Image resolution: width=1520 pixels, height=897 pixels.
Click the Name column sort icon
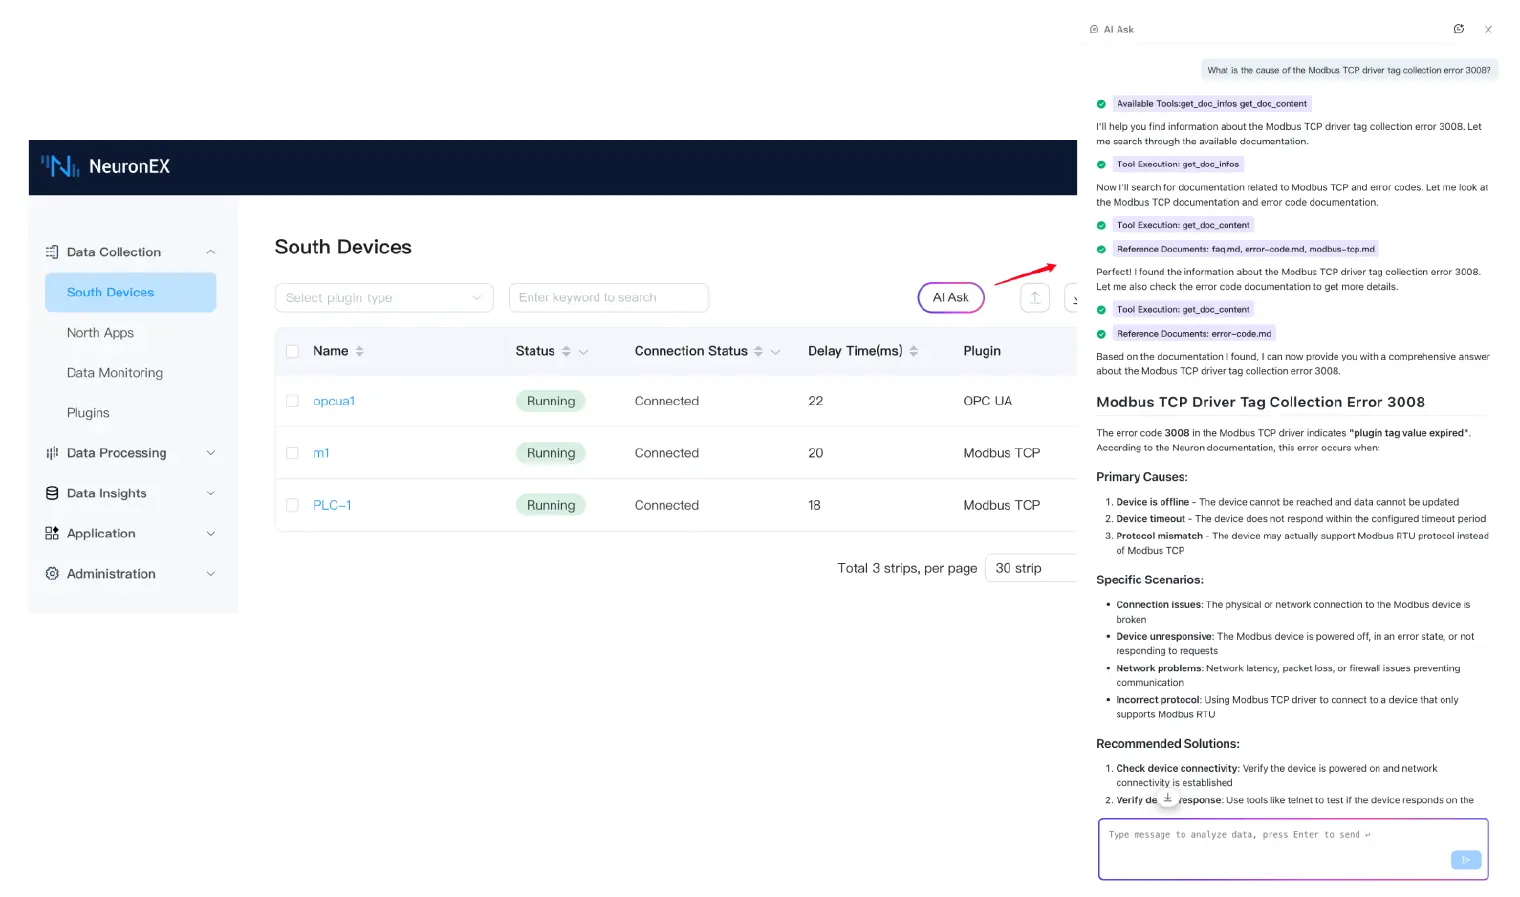tap(359, 351)
